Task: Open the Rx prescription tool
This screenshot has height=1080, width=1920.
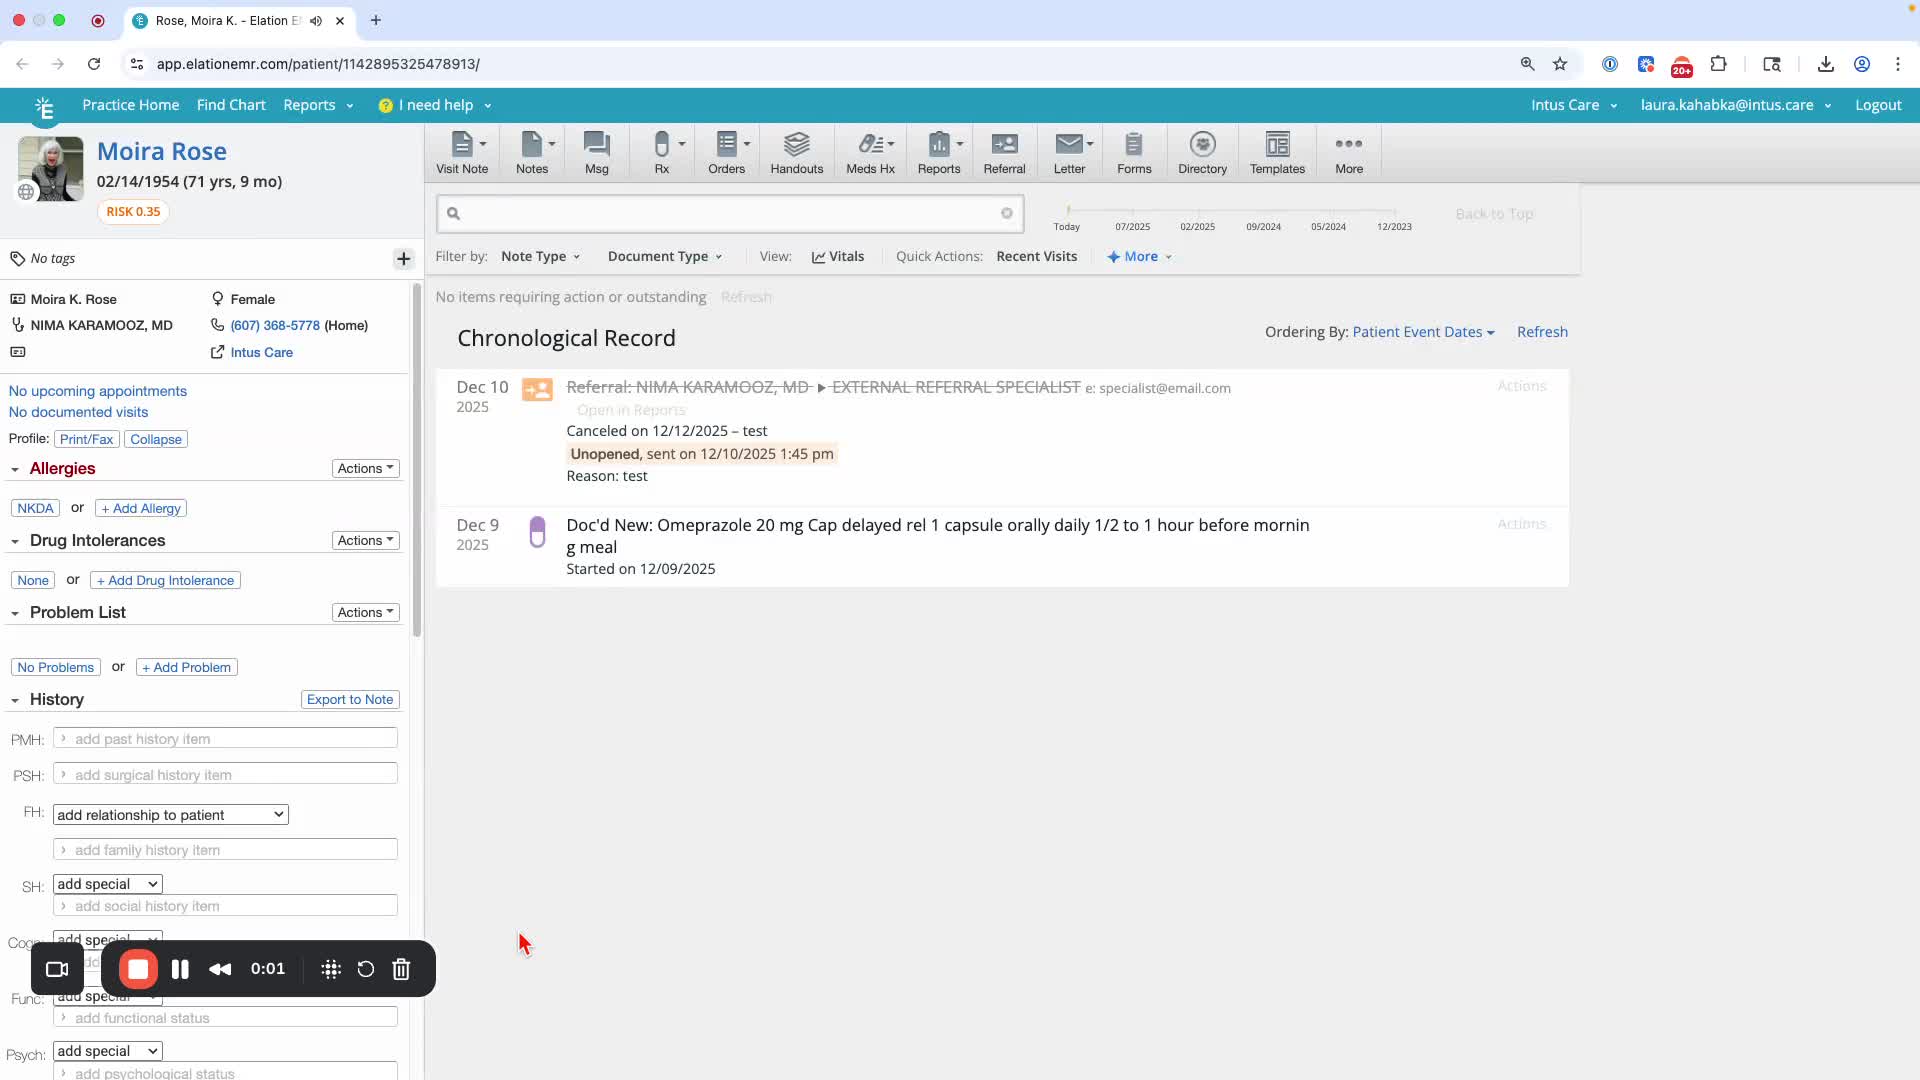Action: (x=662, y=153)
